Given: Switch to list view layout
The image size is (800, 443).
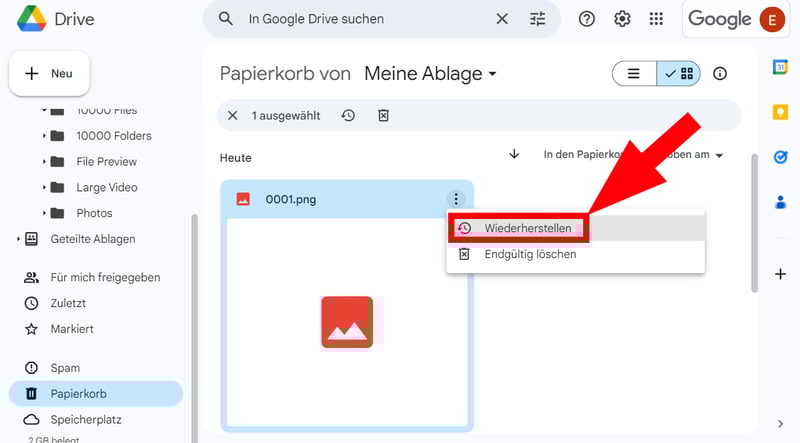Looking at the screenshot, I should (634, 74).
